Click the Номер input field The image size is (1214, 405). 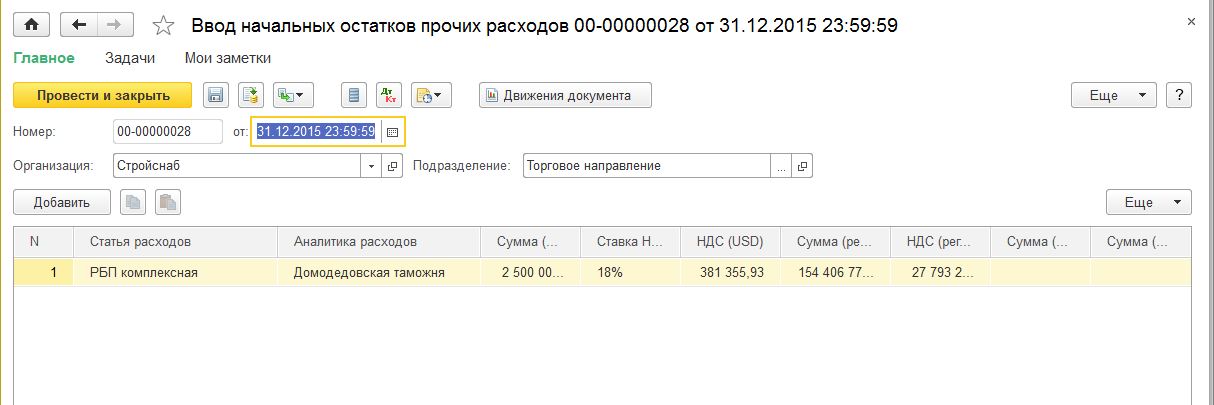168,132
